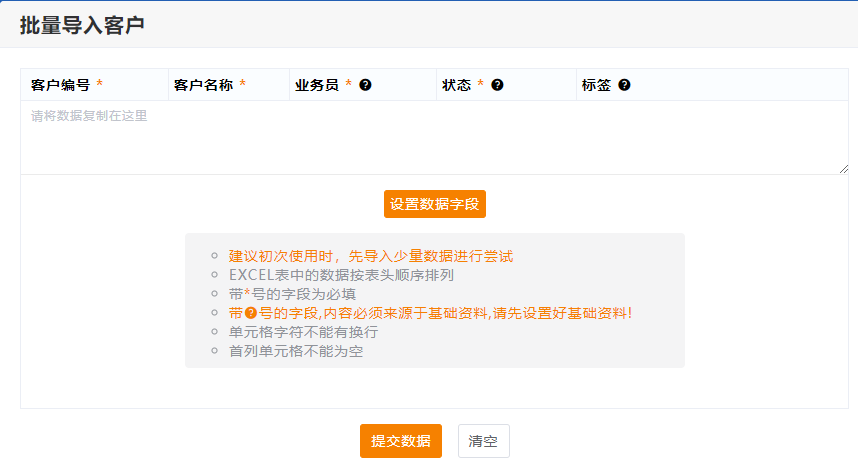Click the tip about EXCEL表 header order
858x472 pixels.
(x=341, y=275)
